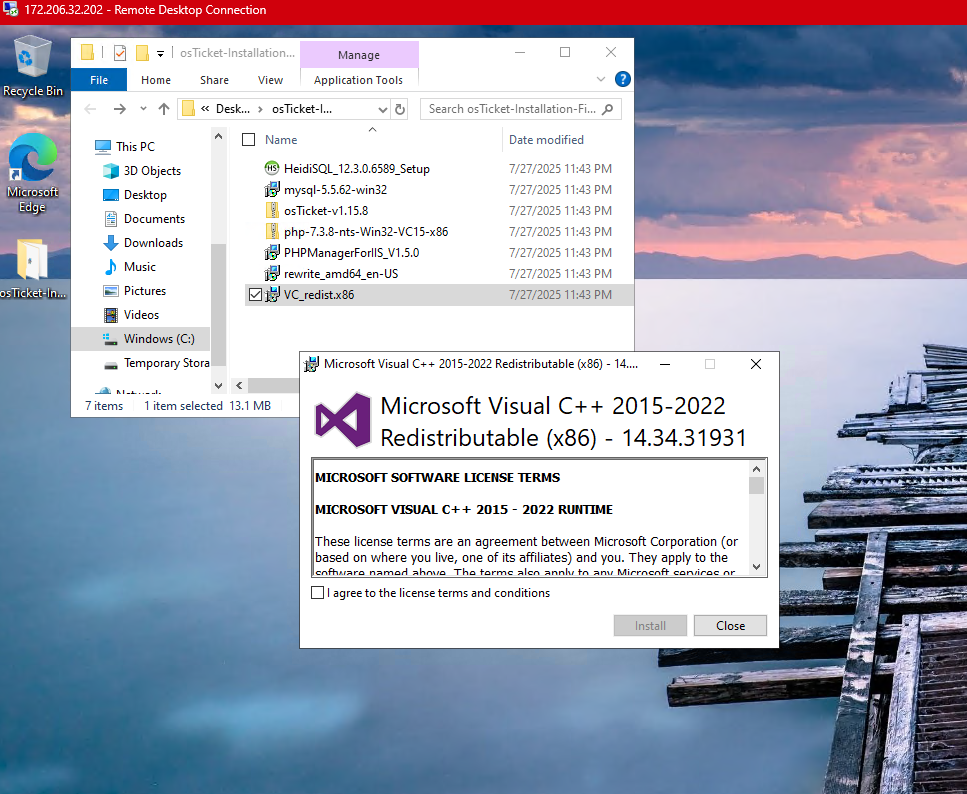
Task: Click the New Folder quick access icon
Action: pos(142,53)
